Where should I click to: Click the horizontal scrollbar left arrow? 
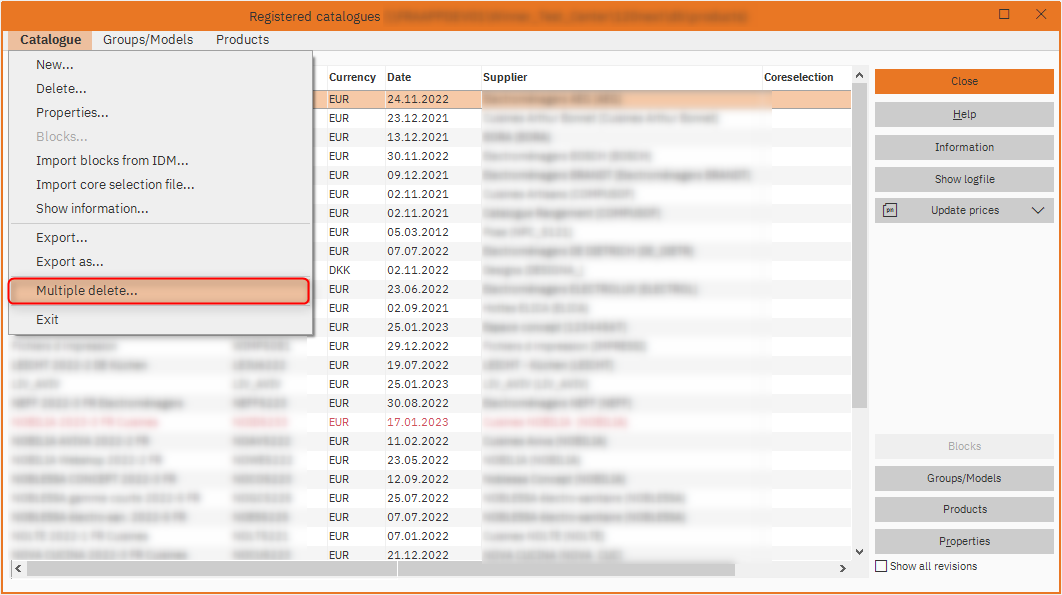pos(18,569)
